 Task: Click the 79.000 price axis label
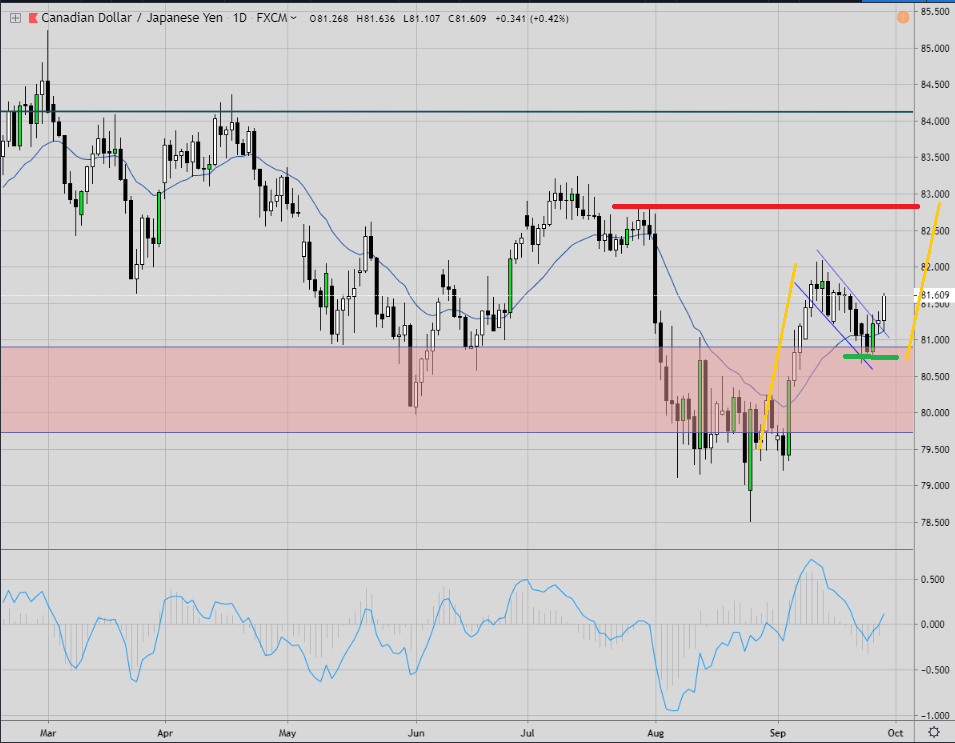(935, 485)
